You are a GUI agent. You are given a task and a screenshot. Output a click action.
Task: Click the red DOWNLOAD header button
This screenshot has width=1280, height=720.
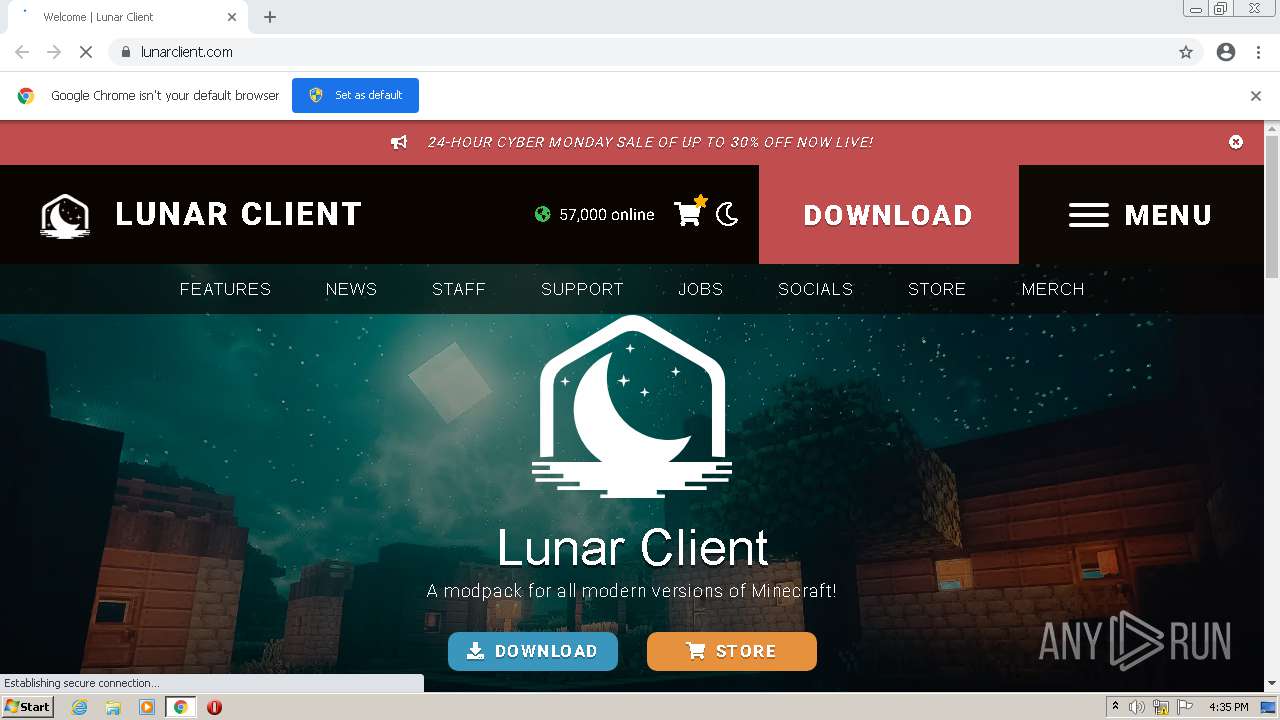[x=888, y=215]
